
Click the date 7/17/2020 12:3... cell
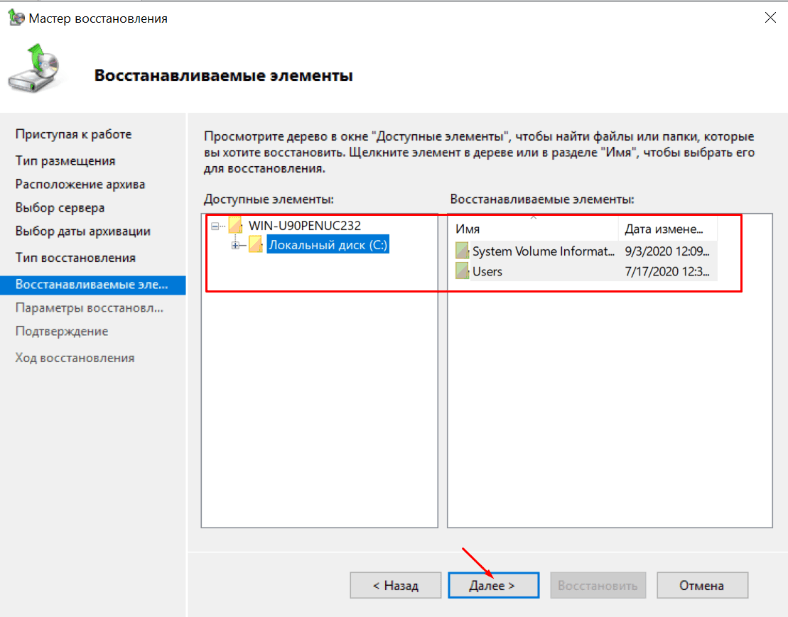coord(667,272)
